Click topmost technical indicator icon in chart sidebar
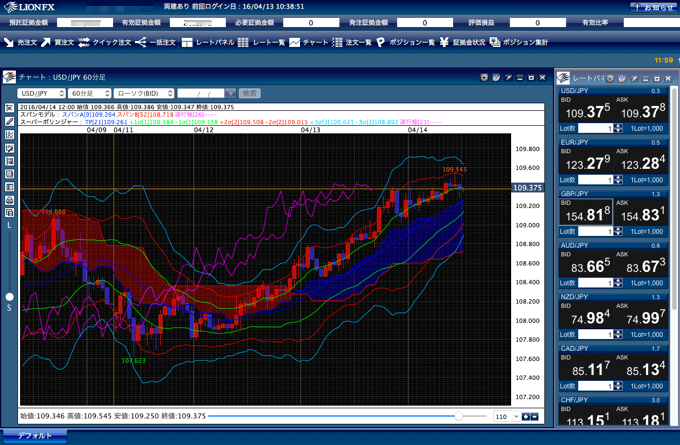 click(x=9, y=108)
